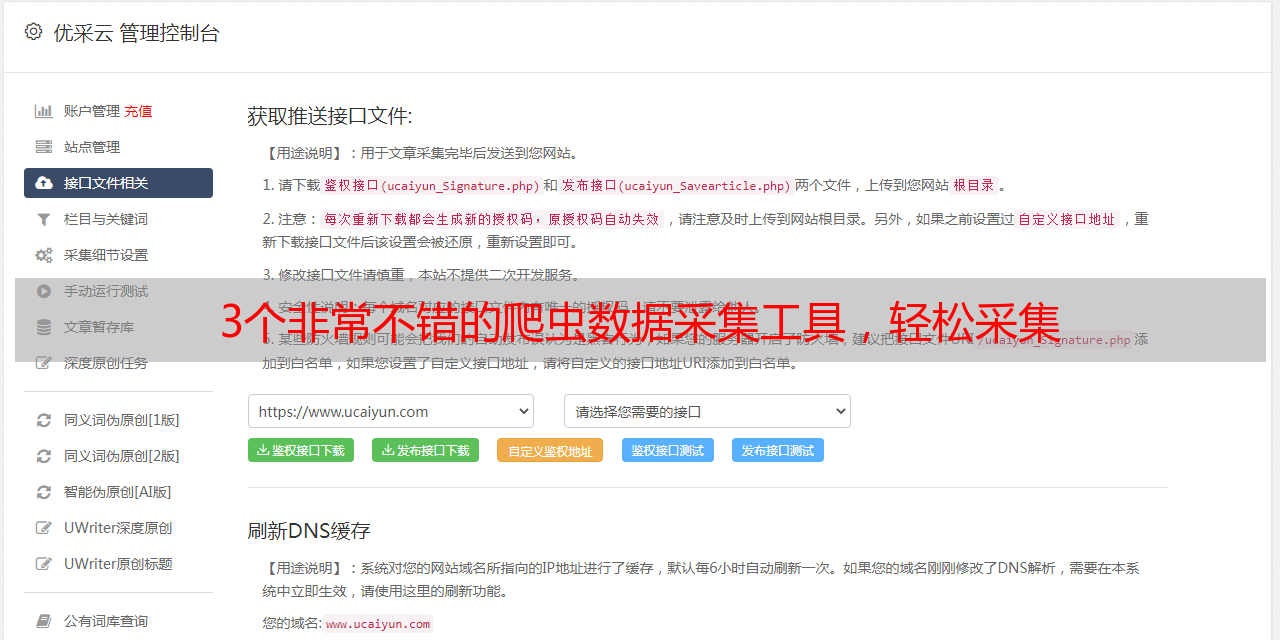The height and width of the screenshot is (640, 1280).
Task: Click the 优采云 管理控制台 title
Action: [136, 33]
